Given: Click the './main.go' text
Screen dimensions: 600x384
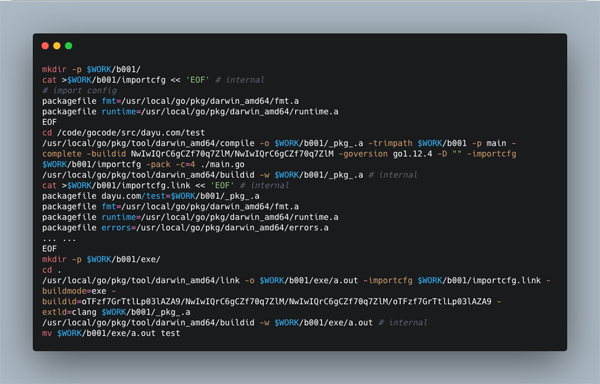Looking at the screenshot, I should click(222, 164).
